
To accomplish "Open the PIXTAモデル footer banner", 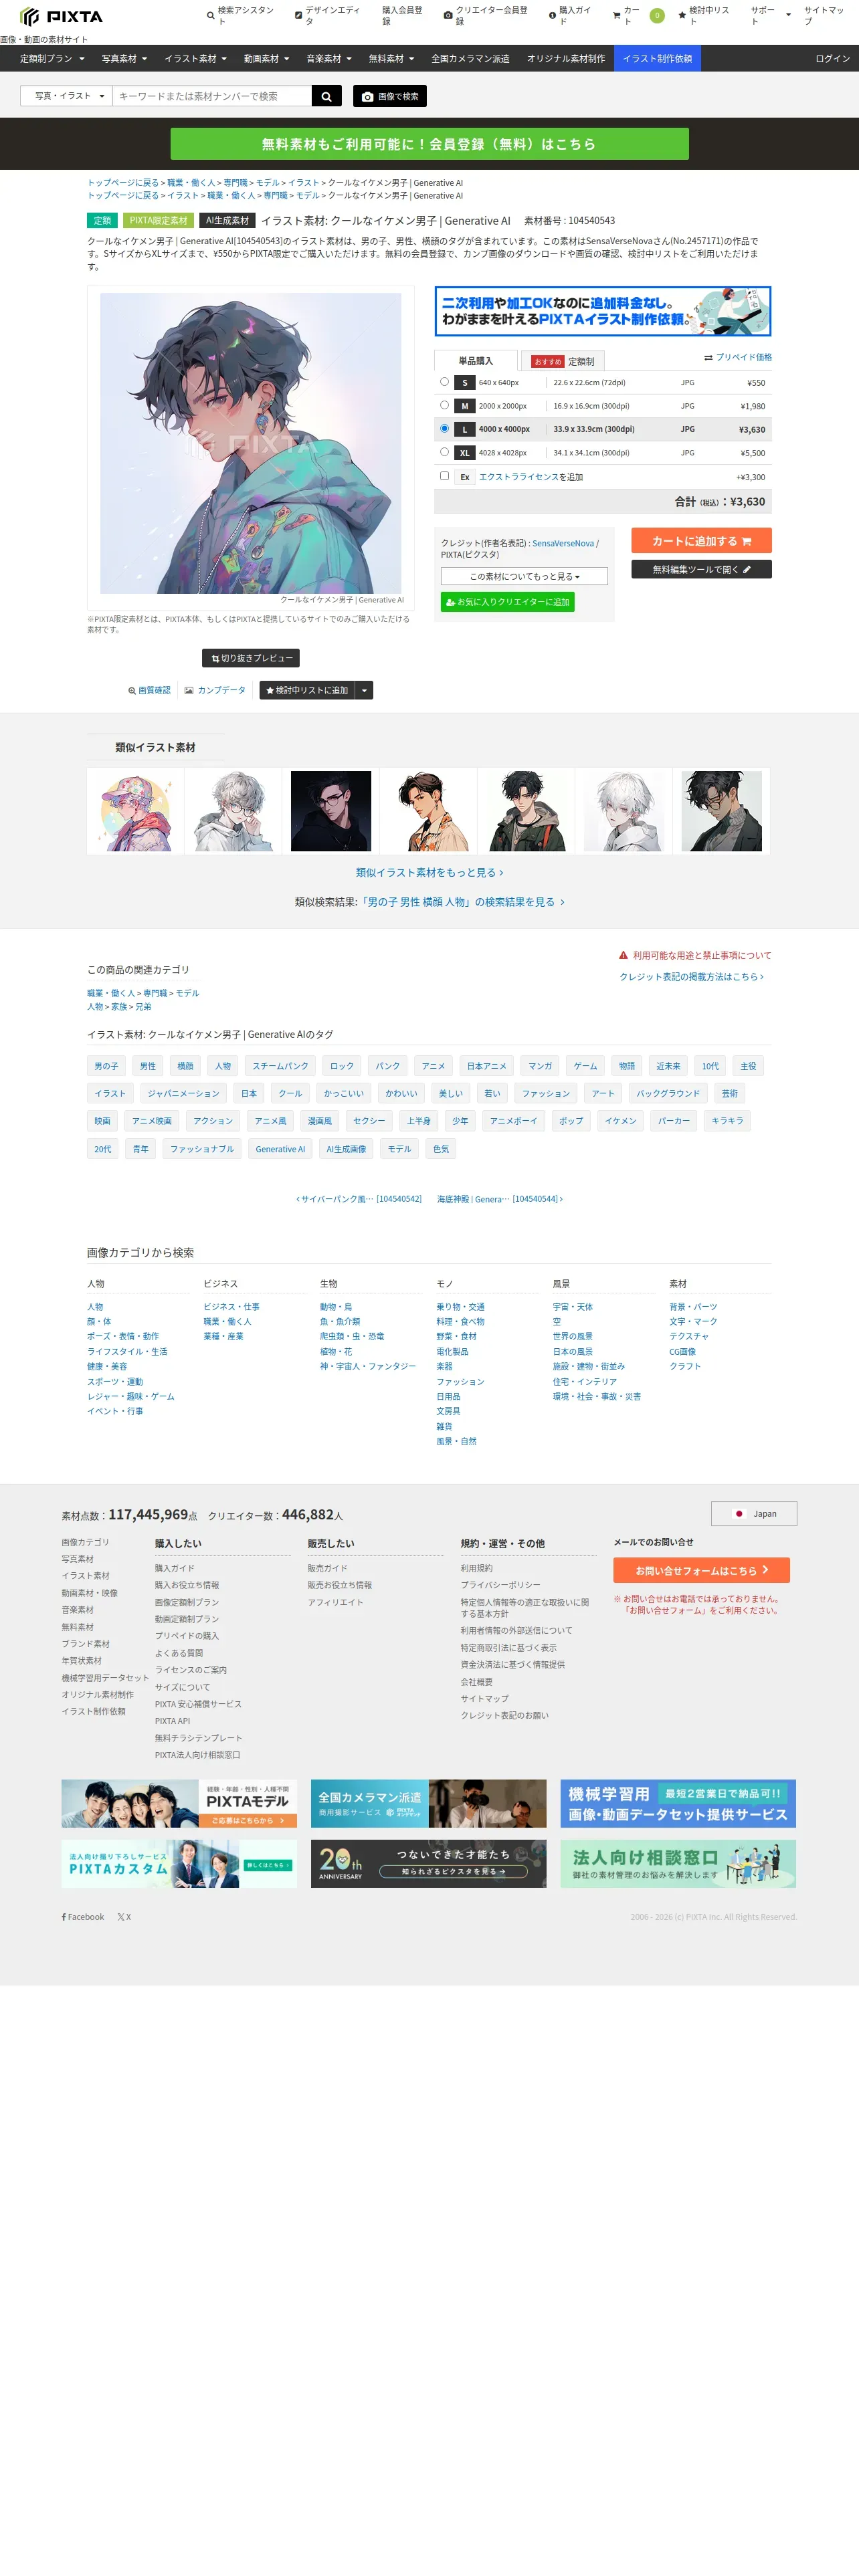I will [x=179, y=1804].
